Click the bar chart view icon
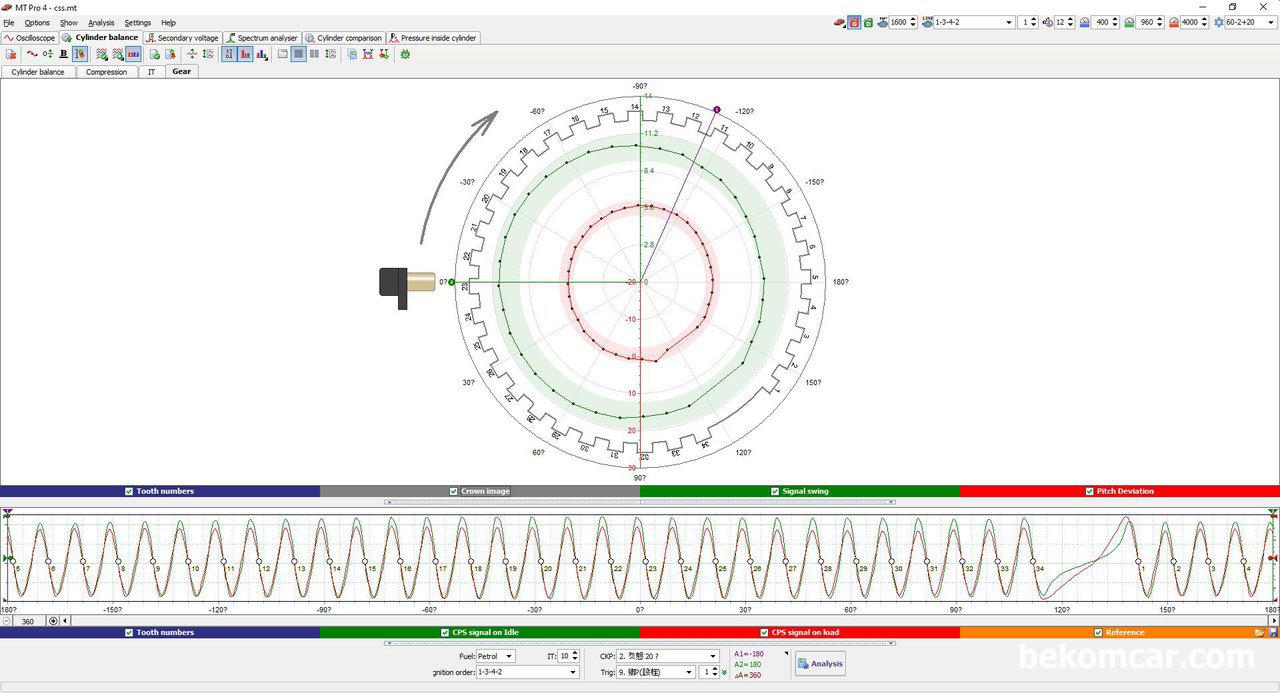The width and height of the screenshot is (1280, 693). click(x=262, y=54)
